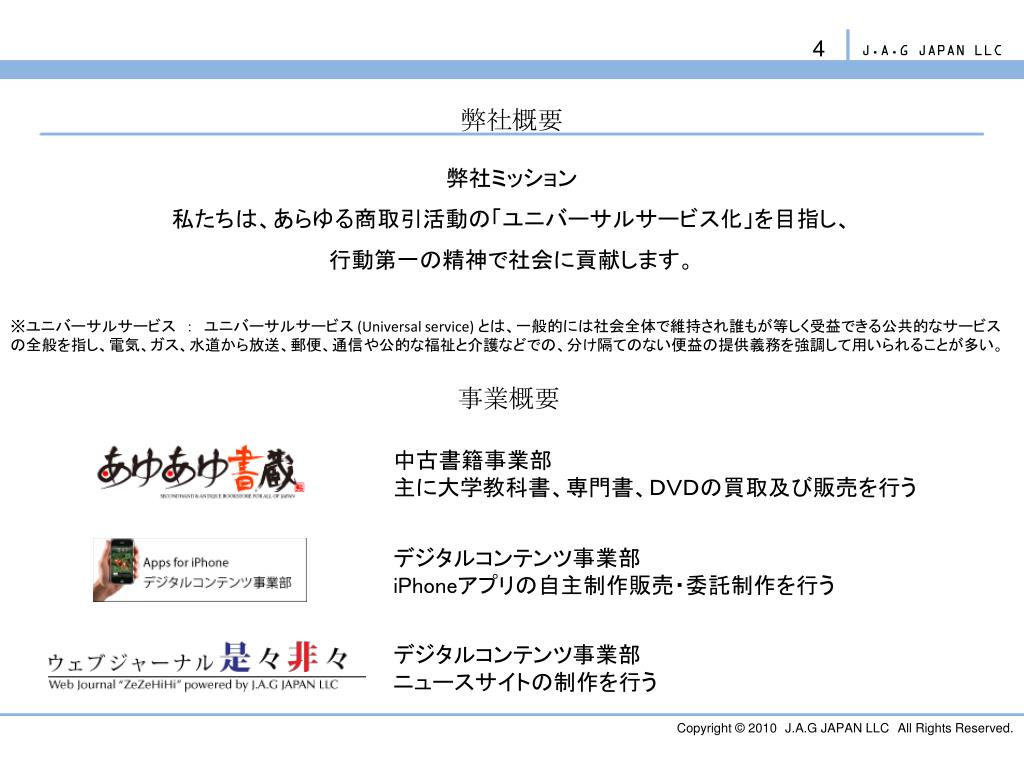
Task: Click the 中古書籍事業部 label
Action: [x=473, y=460]
